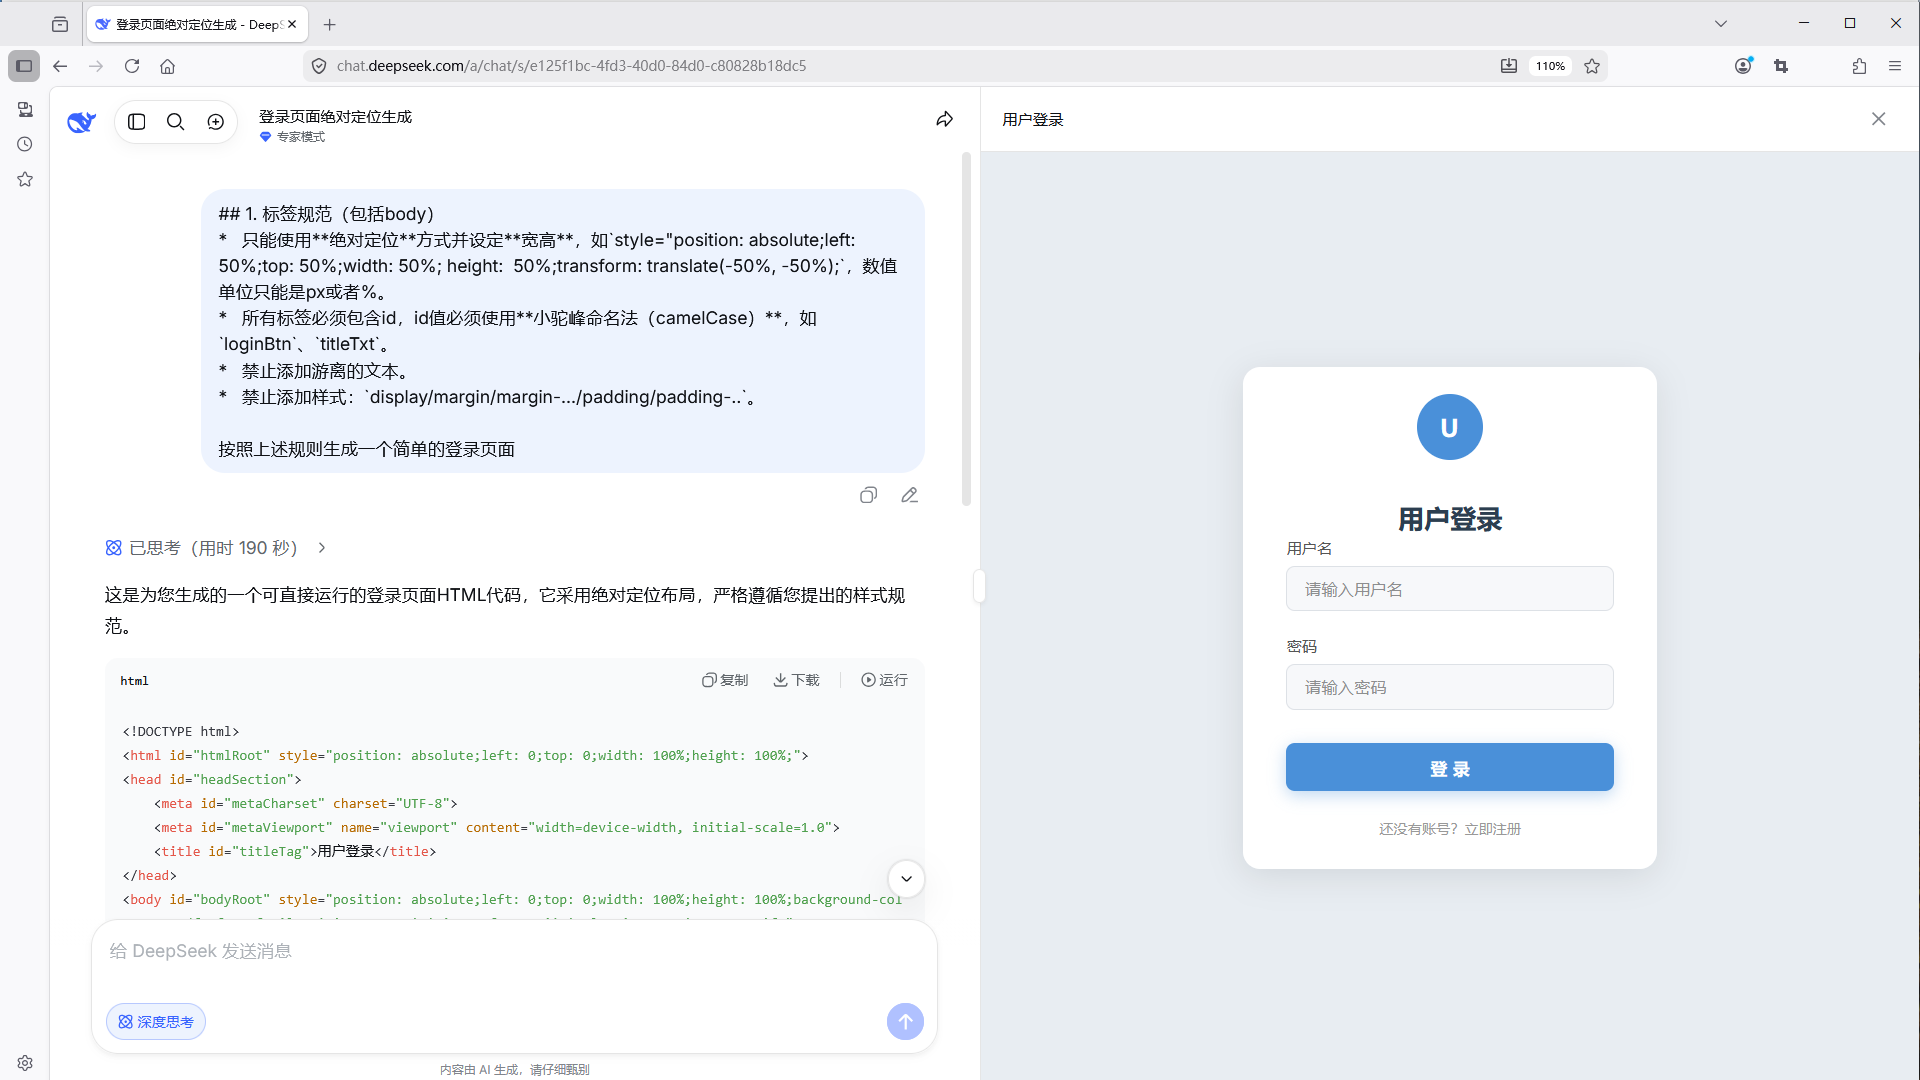Edit the user prompt with pencil icon
1920x1080 pixels.
pyautogui.click(x=910, y=495)
